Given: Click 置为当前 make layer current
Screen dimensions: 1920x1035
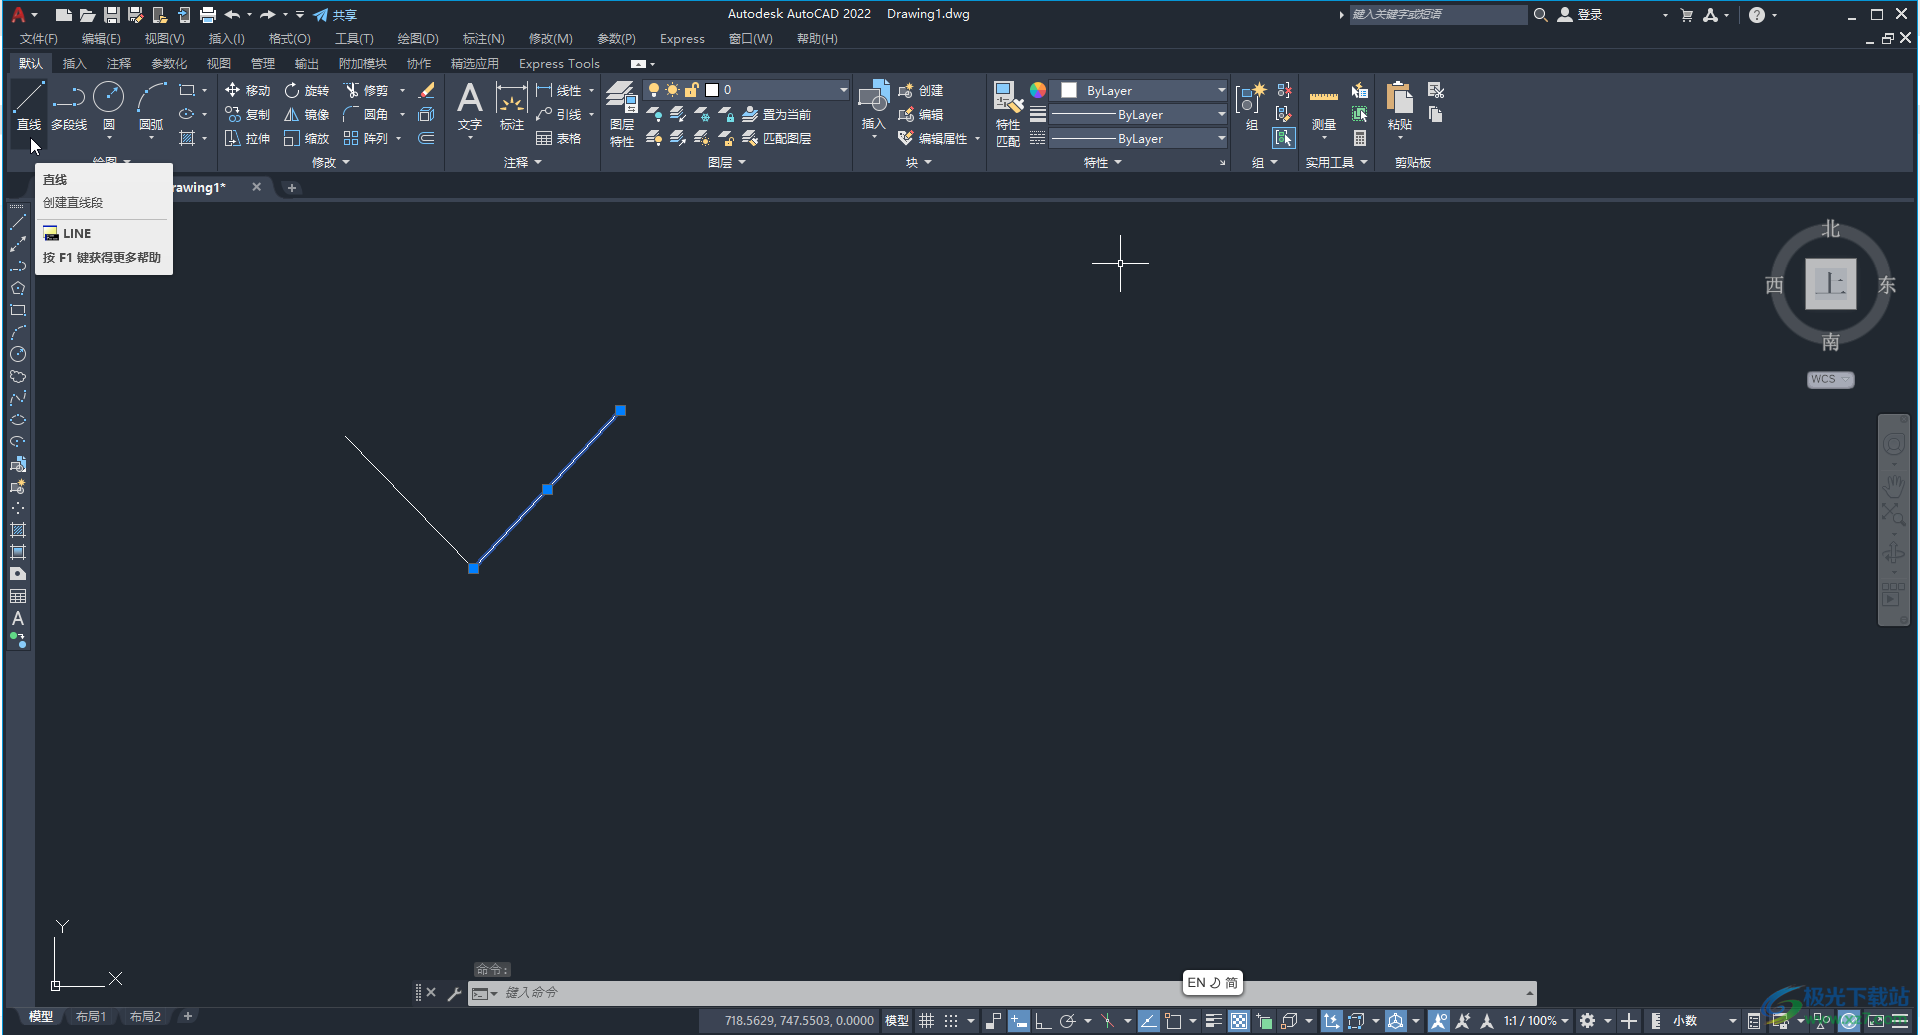Looking at the screenshot, I should click(776, 114).
